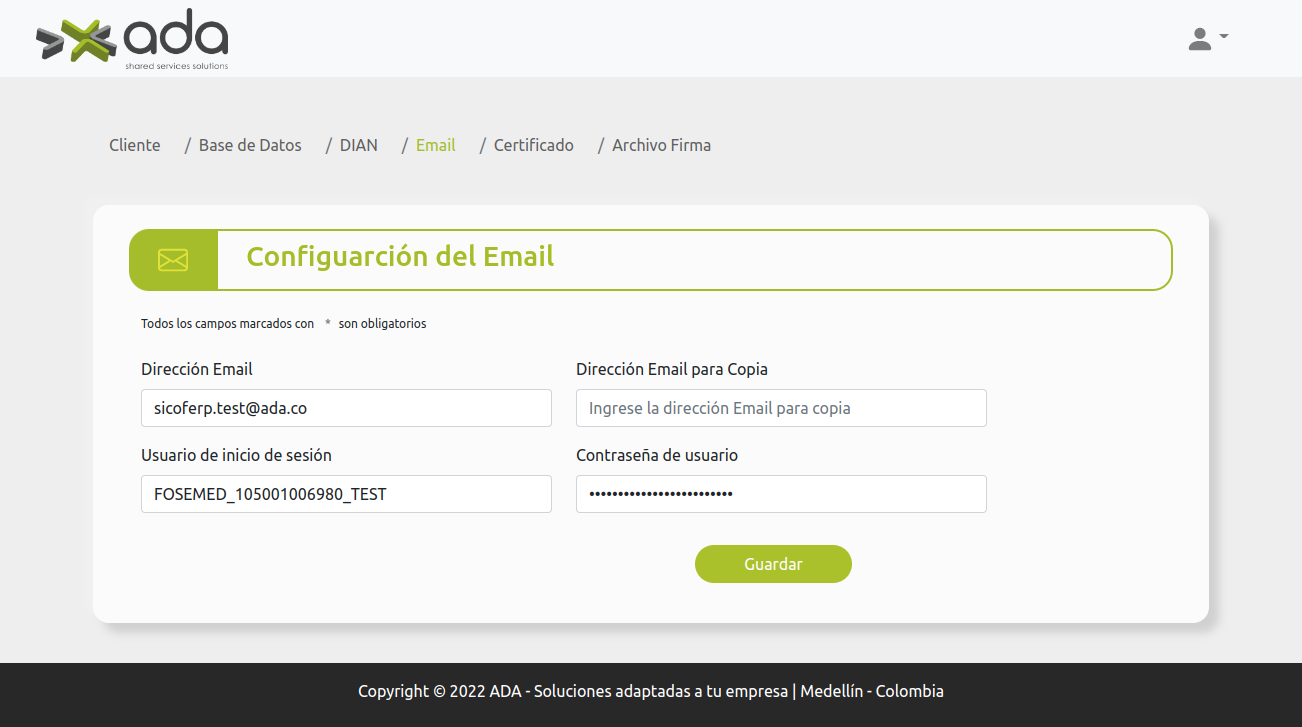Open the Archivo Firma step

coord(661,145)
